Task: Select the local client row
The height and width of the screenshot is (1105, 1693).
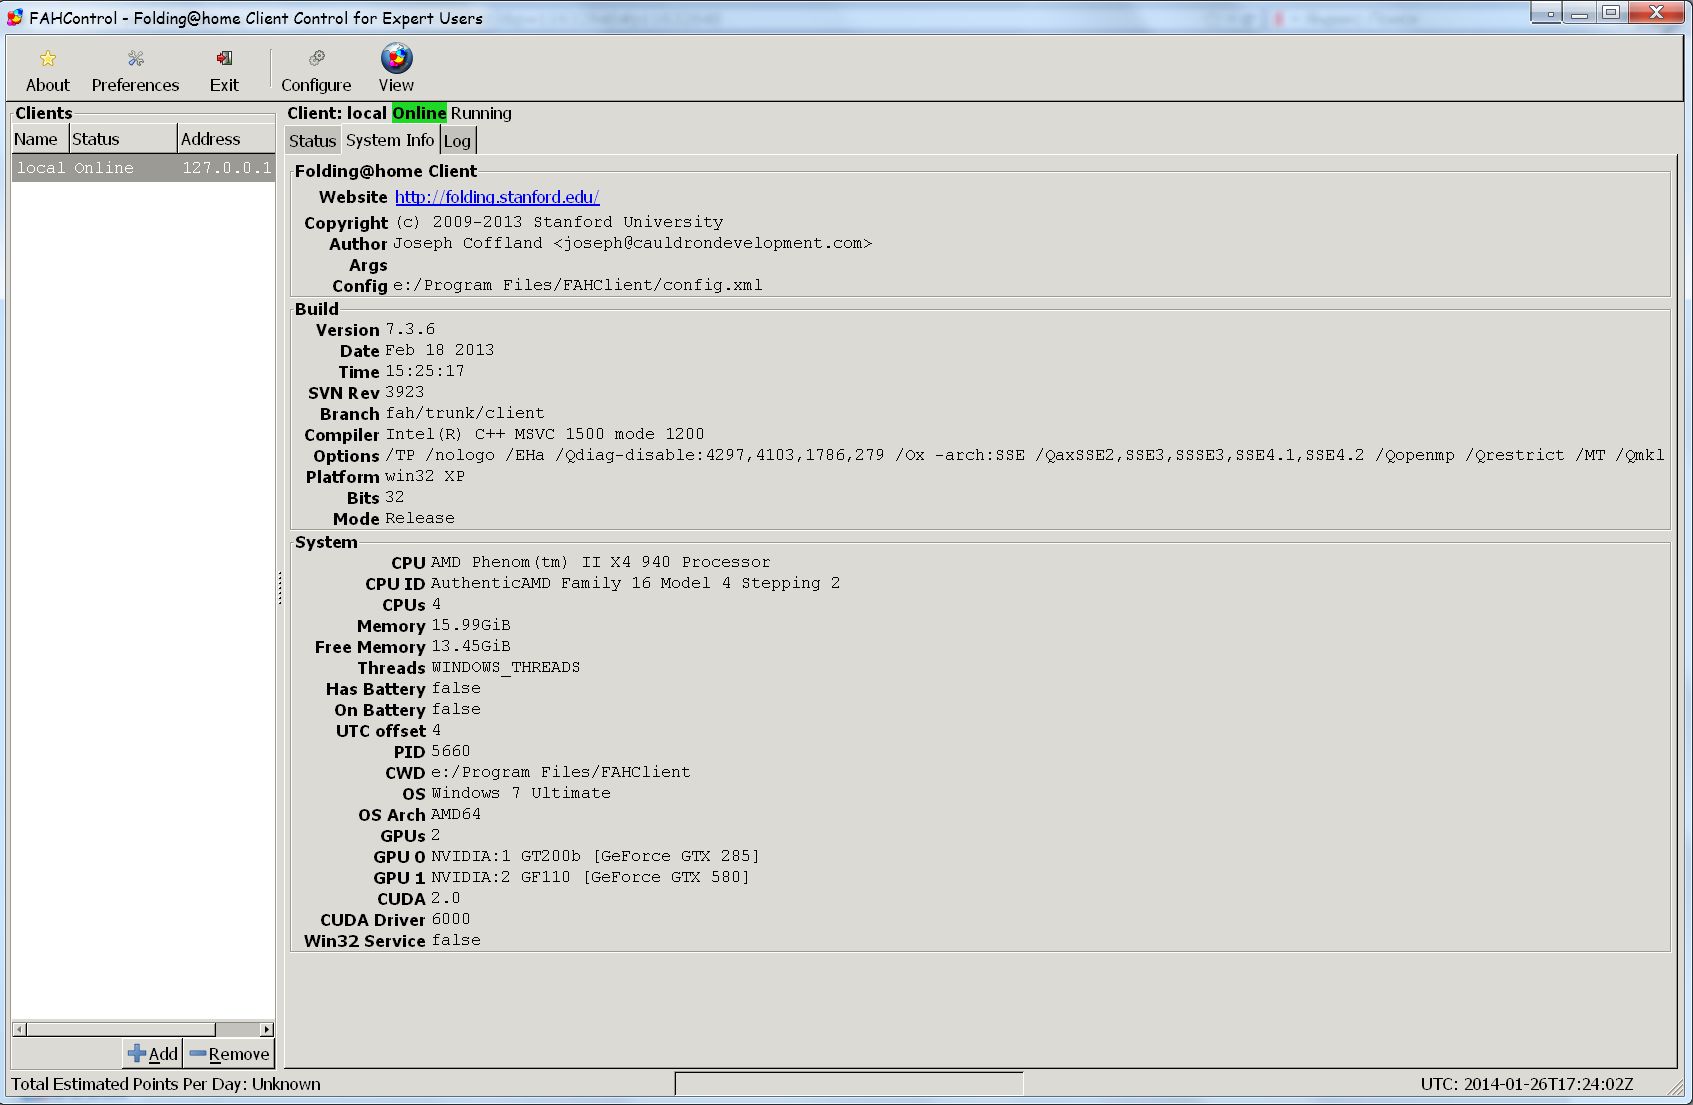Action: tap(143, 168)
